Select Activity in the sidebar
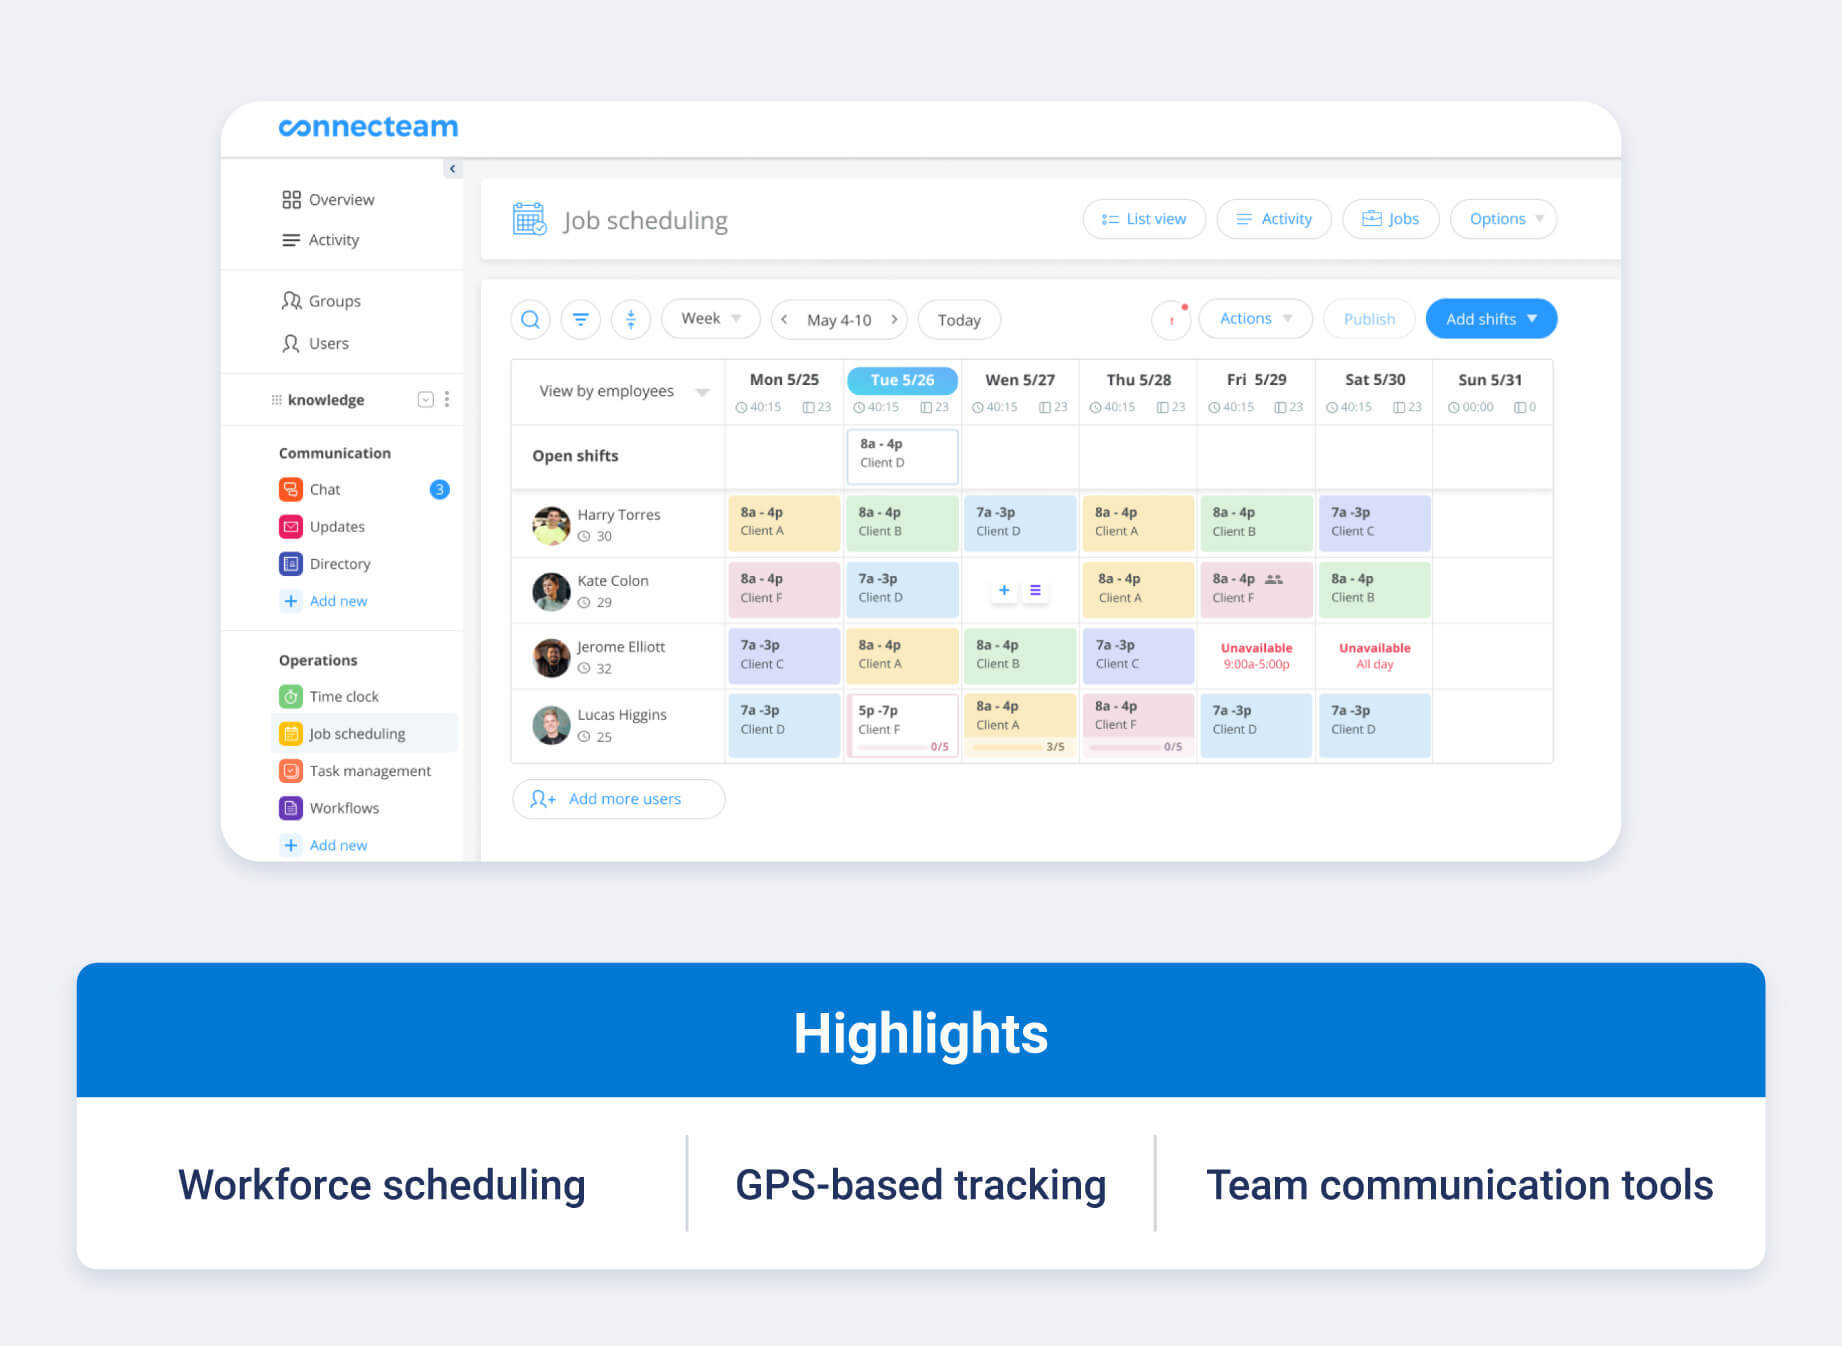The width and height of the screenshot is (1842, 1346). coord(320,240)
